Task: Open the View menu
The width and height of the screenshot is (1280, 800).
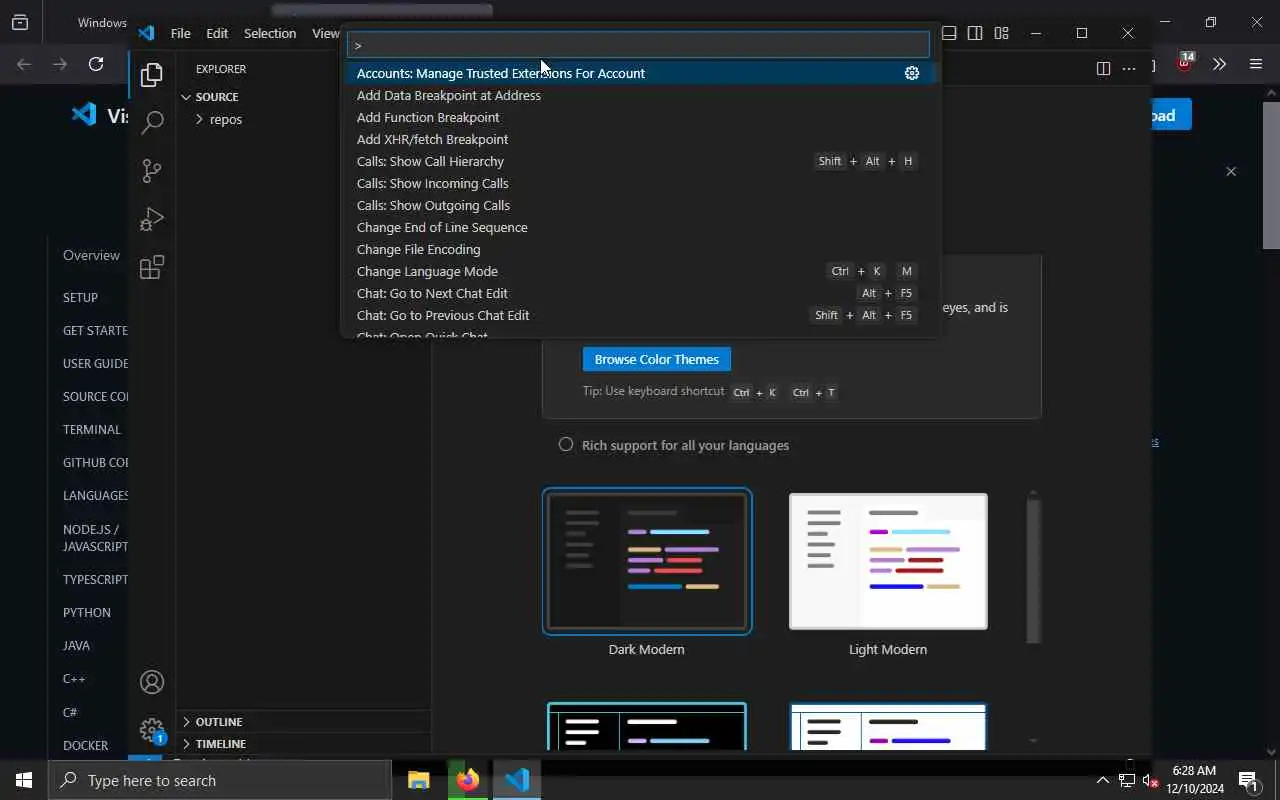Action: click(325, 33)
